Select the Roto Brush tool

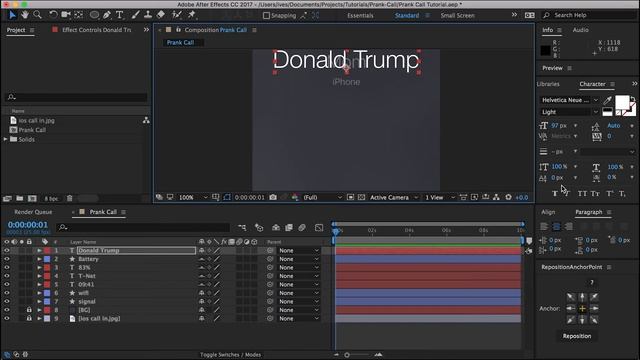pos(177,15)
